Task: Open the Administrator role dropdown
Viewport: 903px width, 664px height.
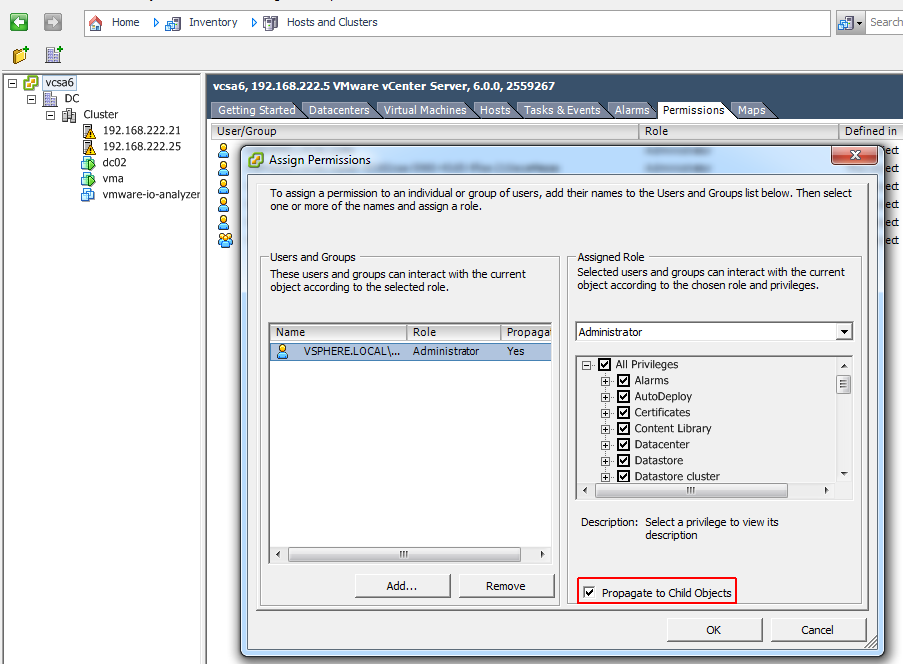Action: click(844, 332)
